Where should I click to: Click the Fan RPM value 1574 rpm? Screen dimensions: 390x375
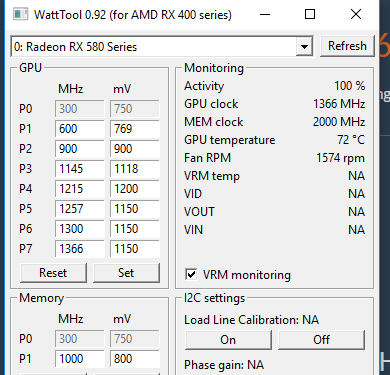point(340,158)
